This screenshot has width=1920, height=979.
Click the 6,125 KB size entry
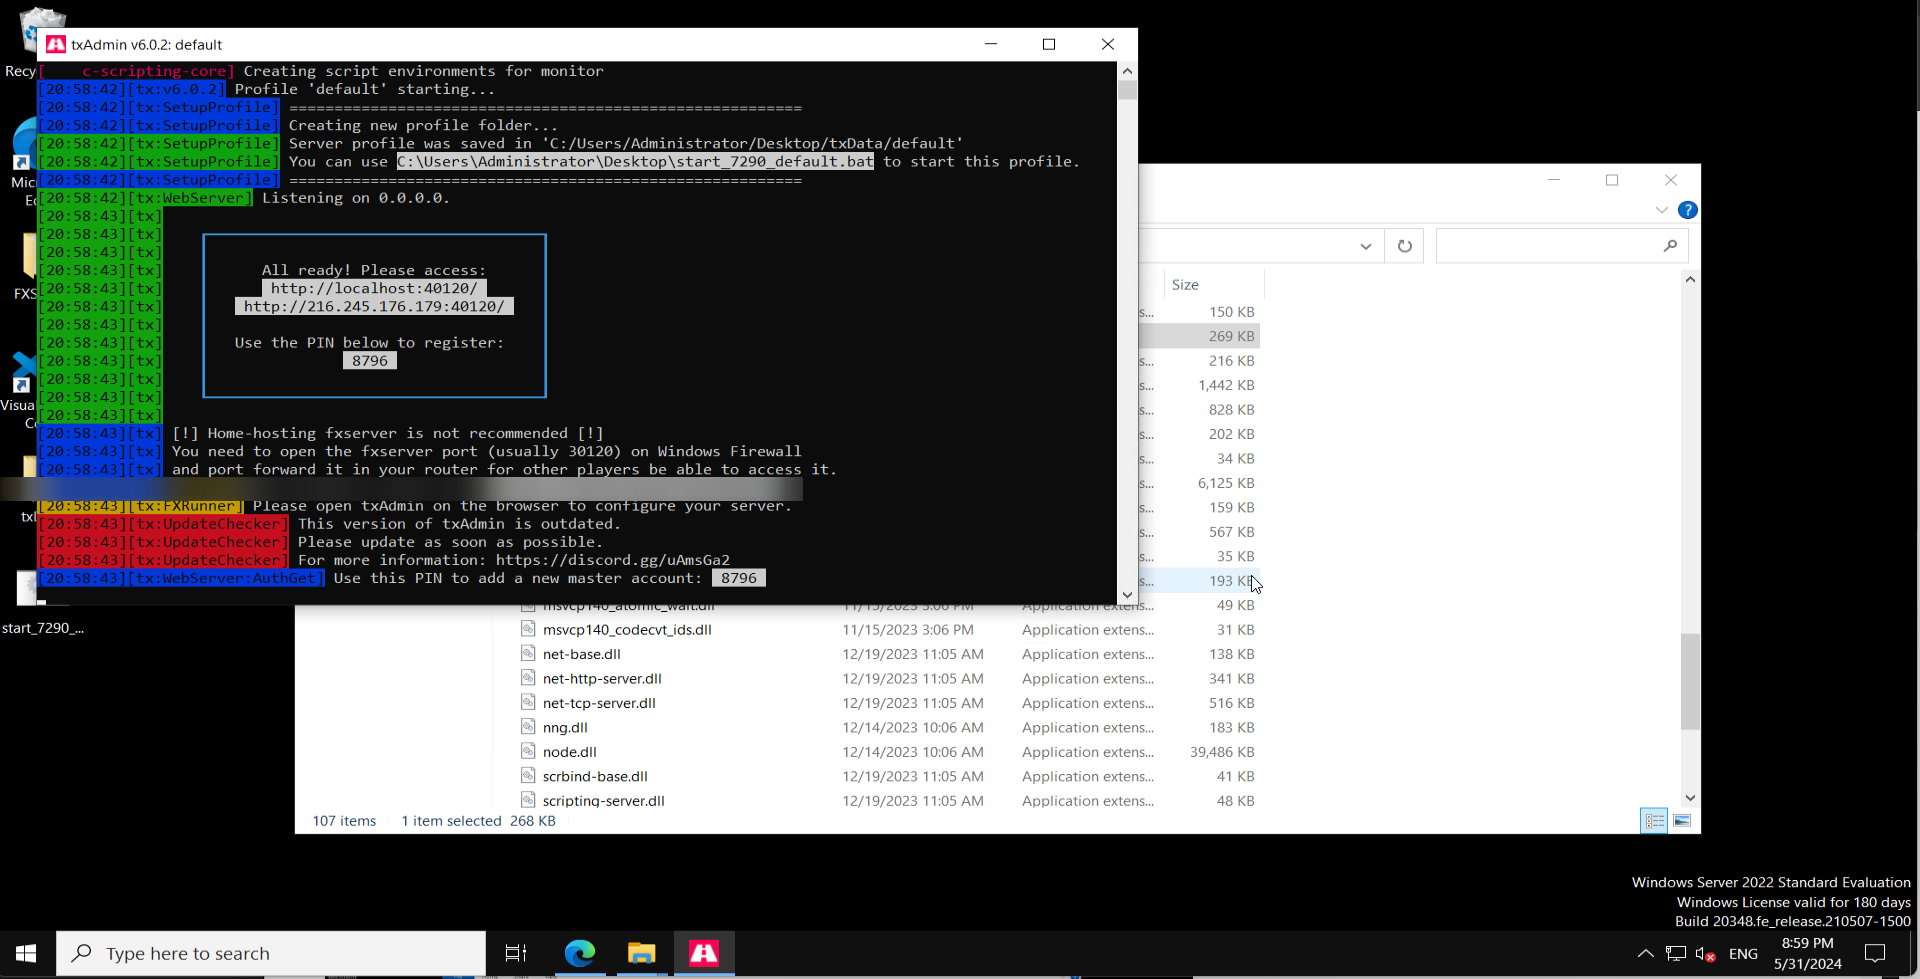click(x=1226, y=484)
